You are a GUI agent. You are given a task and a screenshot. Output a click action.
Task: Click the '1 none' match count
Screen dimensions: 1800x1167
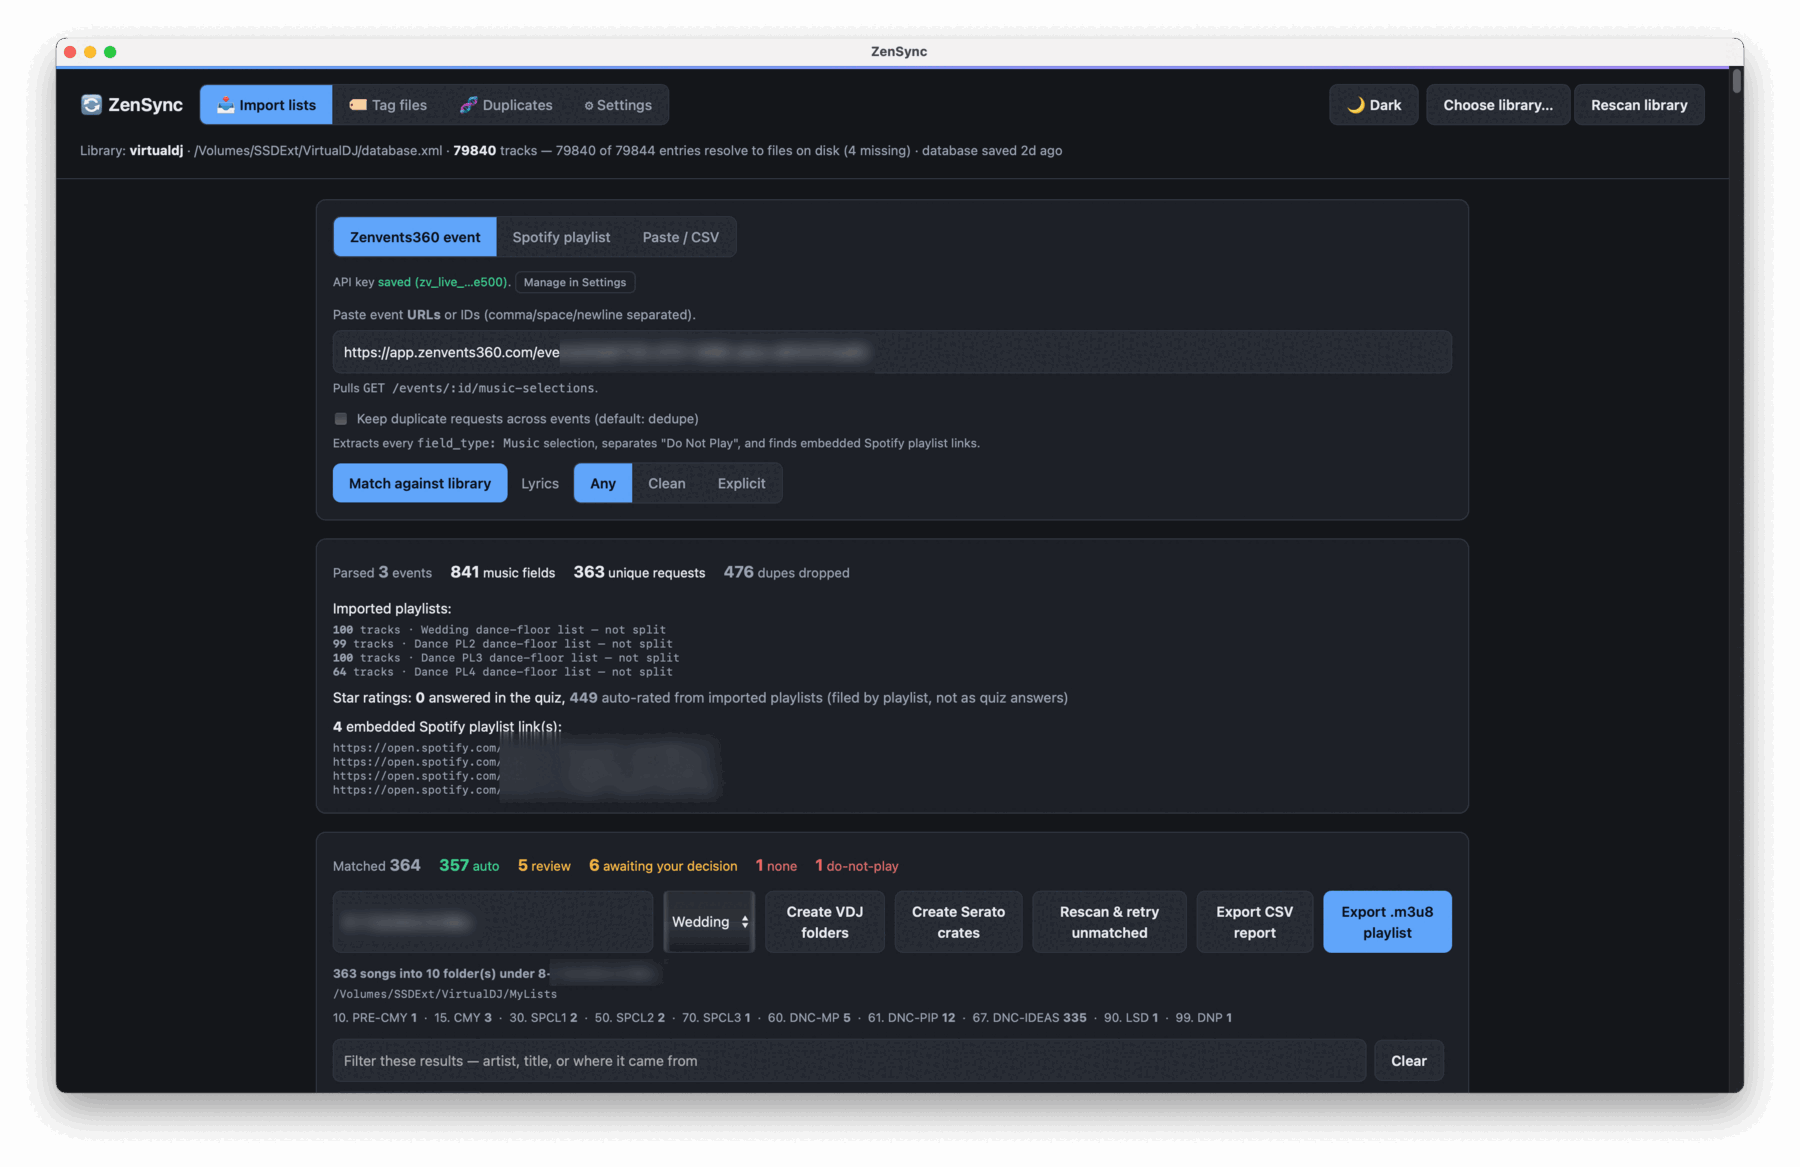pos(776,866)
